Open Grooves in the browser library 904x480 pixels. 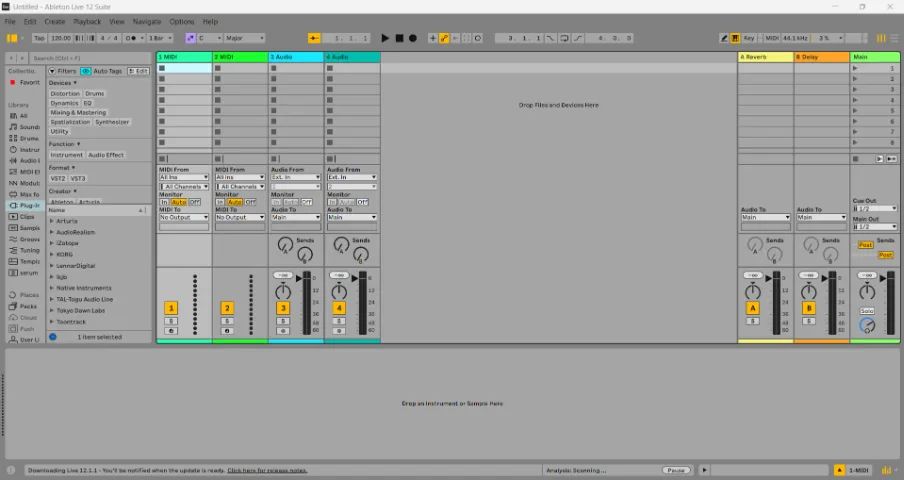click(25, 239)
